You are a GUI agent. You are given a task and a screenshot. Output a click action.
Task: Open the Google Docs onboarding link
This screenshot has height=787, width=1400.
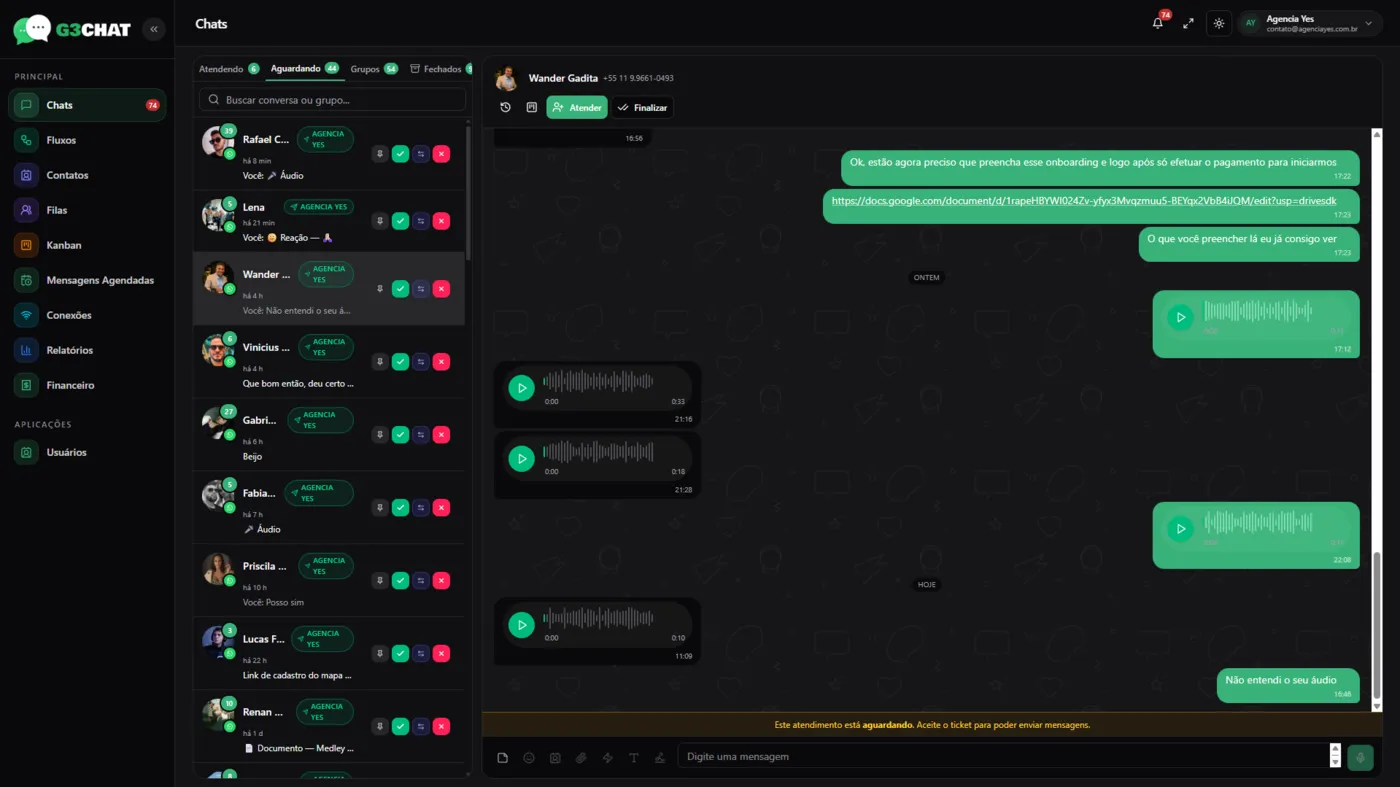coord(1084,201)
